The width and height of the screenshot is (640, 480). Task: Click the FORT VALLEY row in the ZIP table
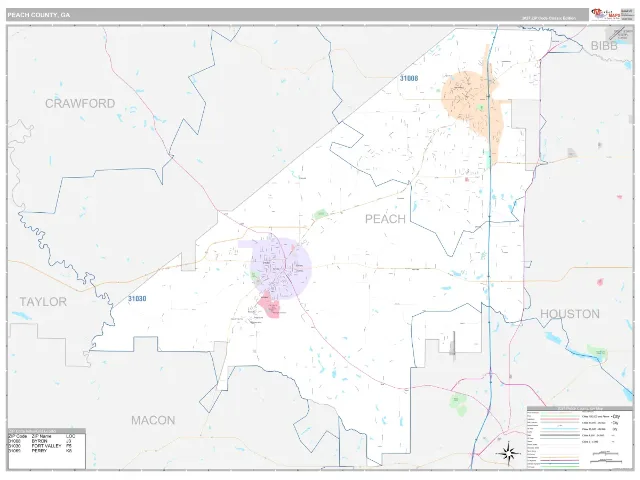42,446
